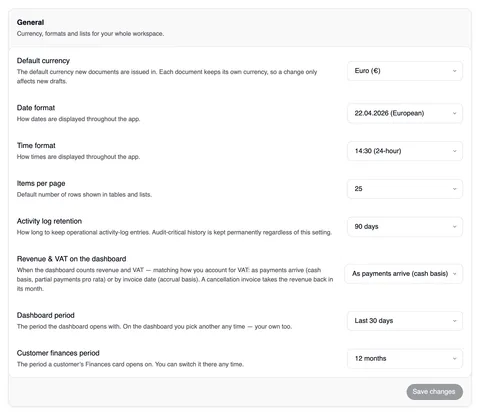The width and height of the screenshot is (480, 415).
Task: Click the description beginning 'The period a customer's Finances card opens on'
Action: (130, 364)
